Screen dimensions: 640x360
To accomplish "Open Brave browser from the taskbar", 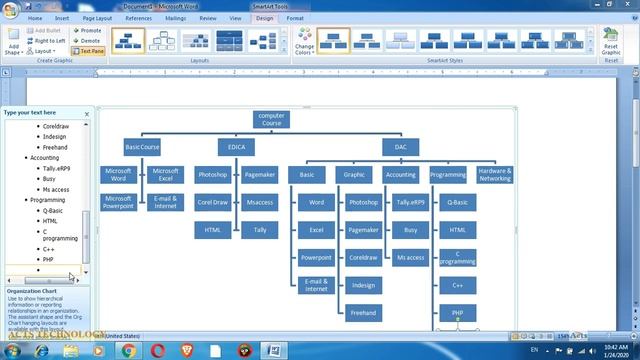I will (x=187, y=351).
